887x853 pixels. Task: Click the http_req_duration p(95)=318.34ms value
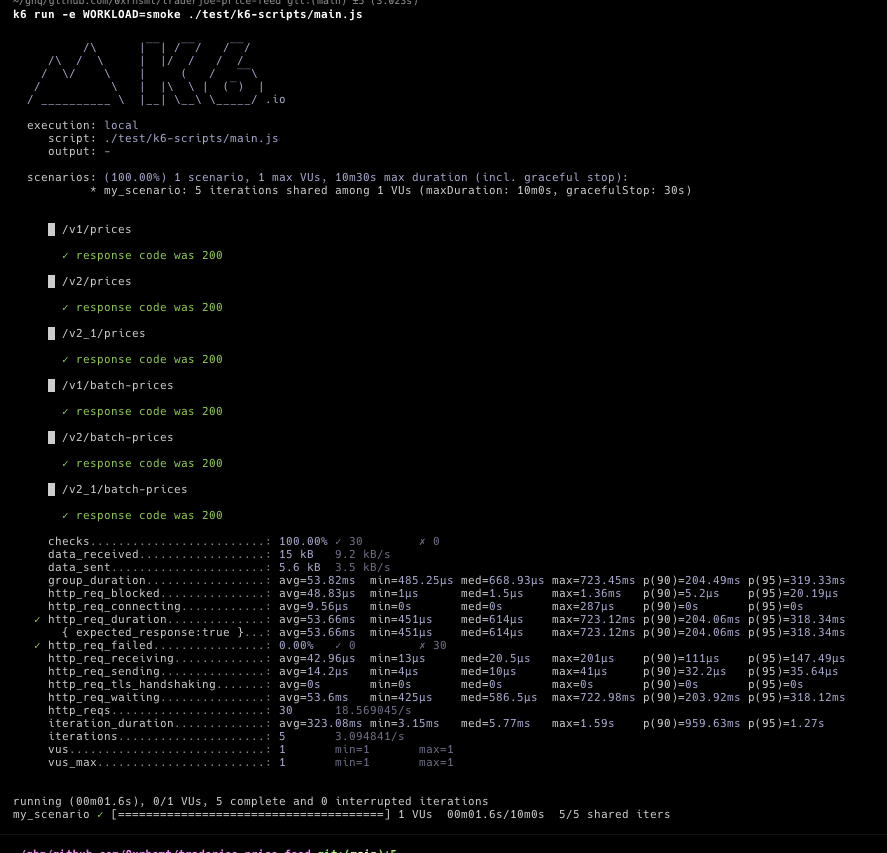tap(796, 620)
